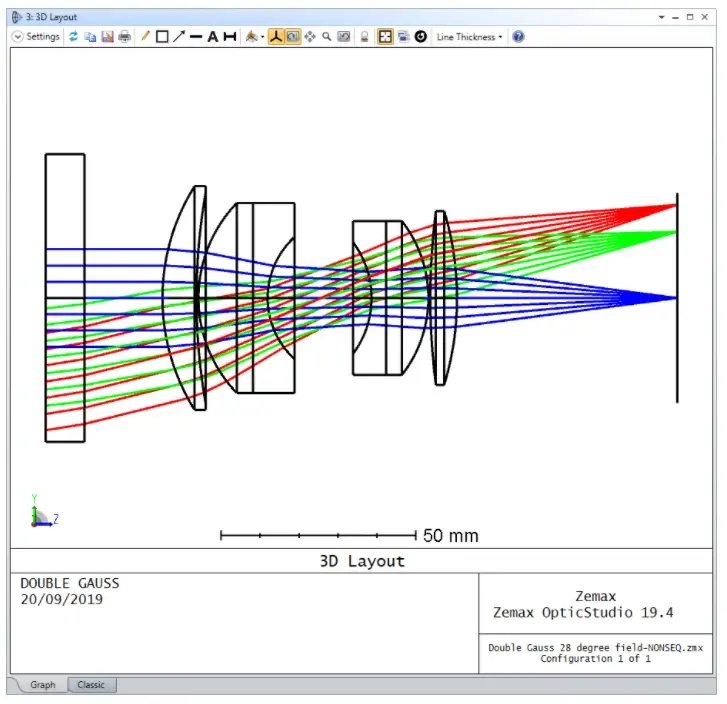Add a text annotation with A tool
This screenshot has height=704, width=727.
[x=212, y=37]
